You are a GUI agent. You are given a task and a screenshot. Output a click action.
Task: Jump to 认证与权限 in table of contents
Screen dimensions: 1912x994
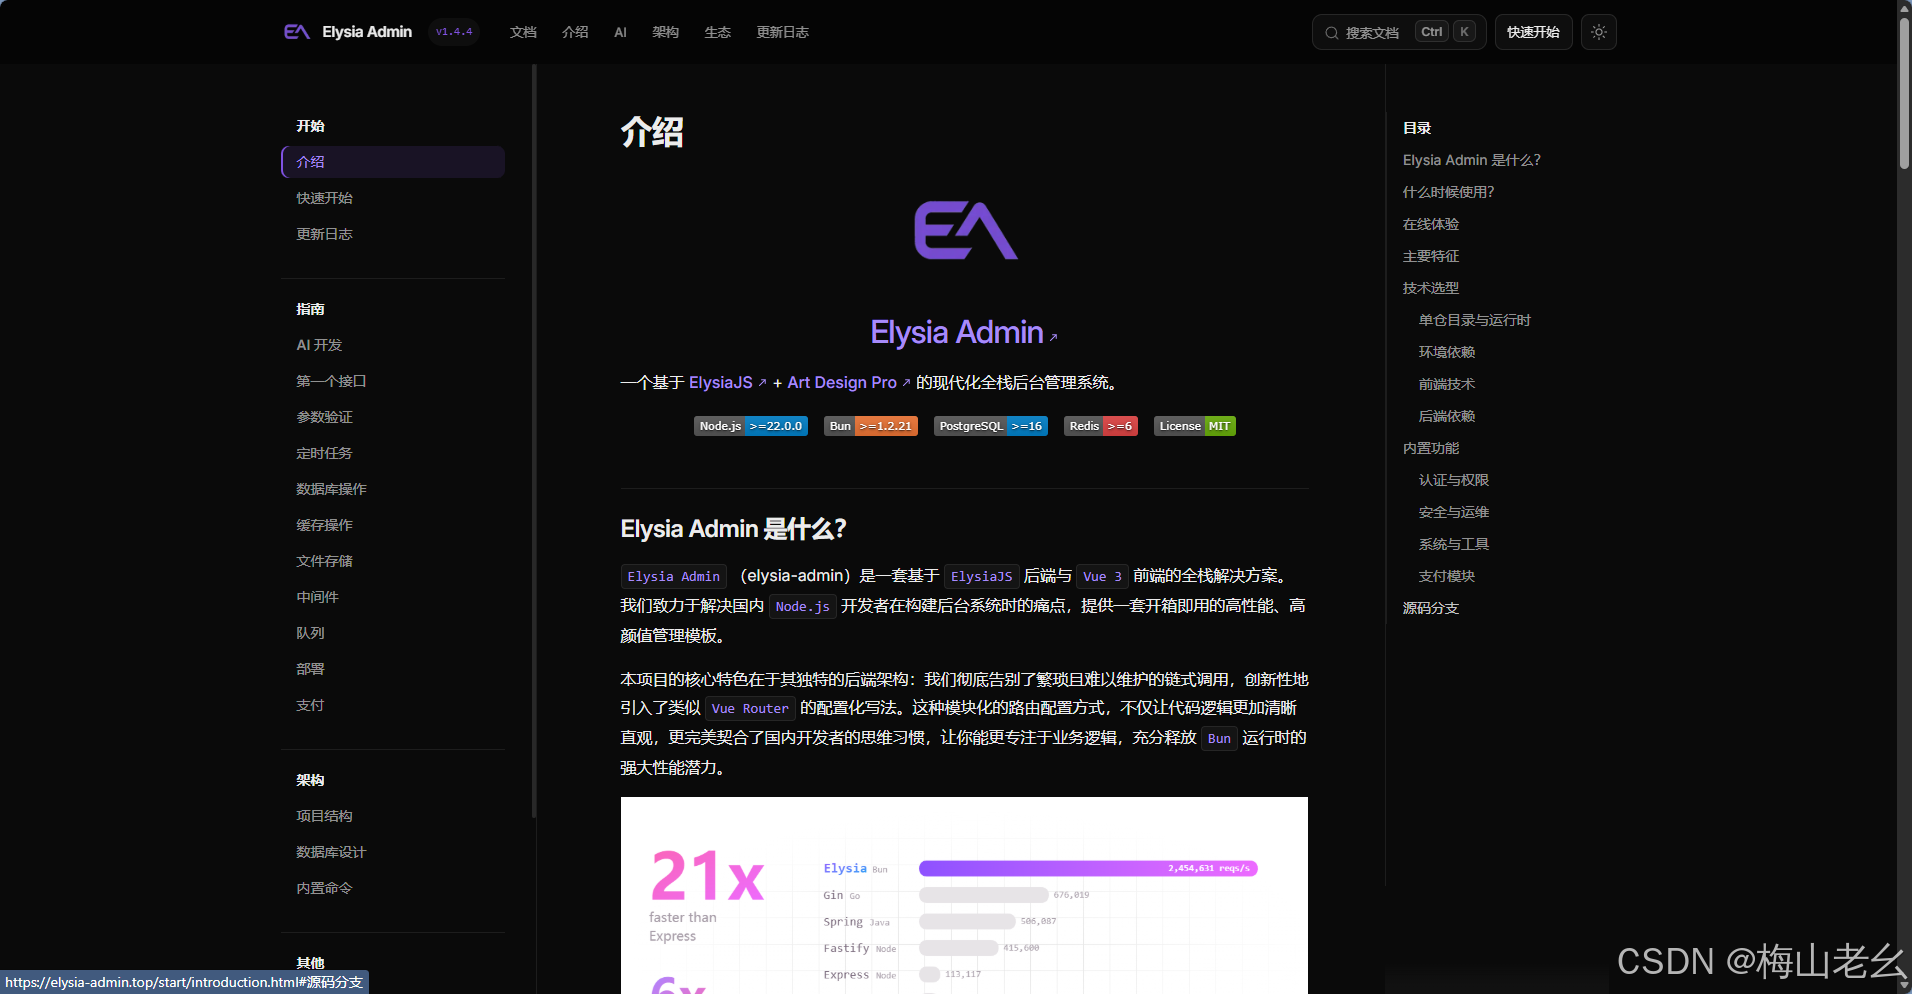(1454, 480)
